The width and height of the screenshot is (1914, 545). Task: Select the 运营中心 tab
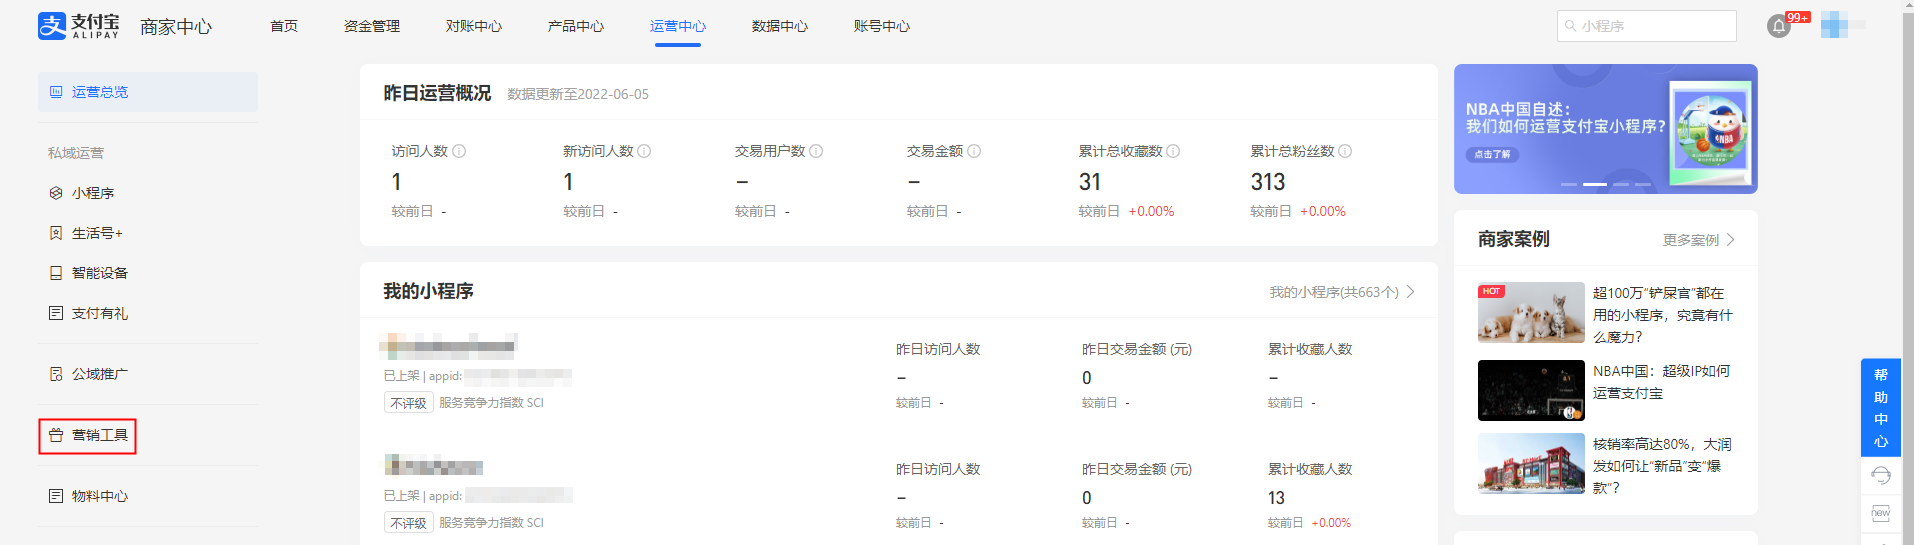(x=678, y=26)
